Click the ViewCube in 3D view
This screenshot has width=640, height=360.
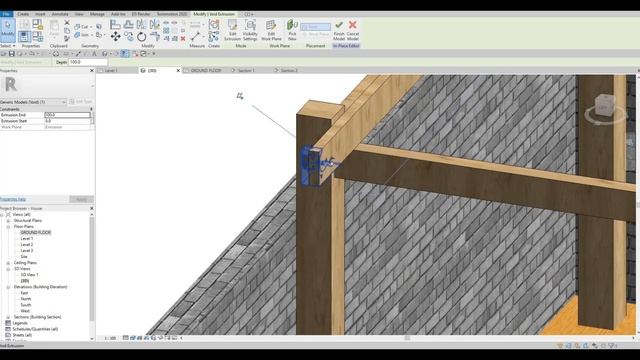tap(604, 107)
